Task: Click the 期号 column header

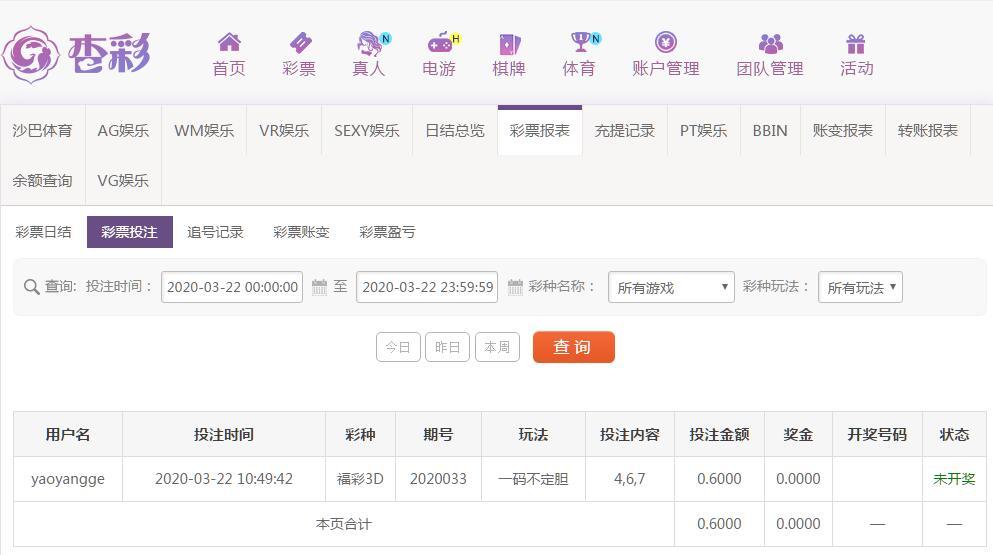Action: [x=438, y=435]
